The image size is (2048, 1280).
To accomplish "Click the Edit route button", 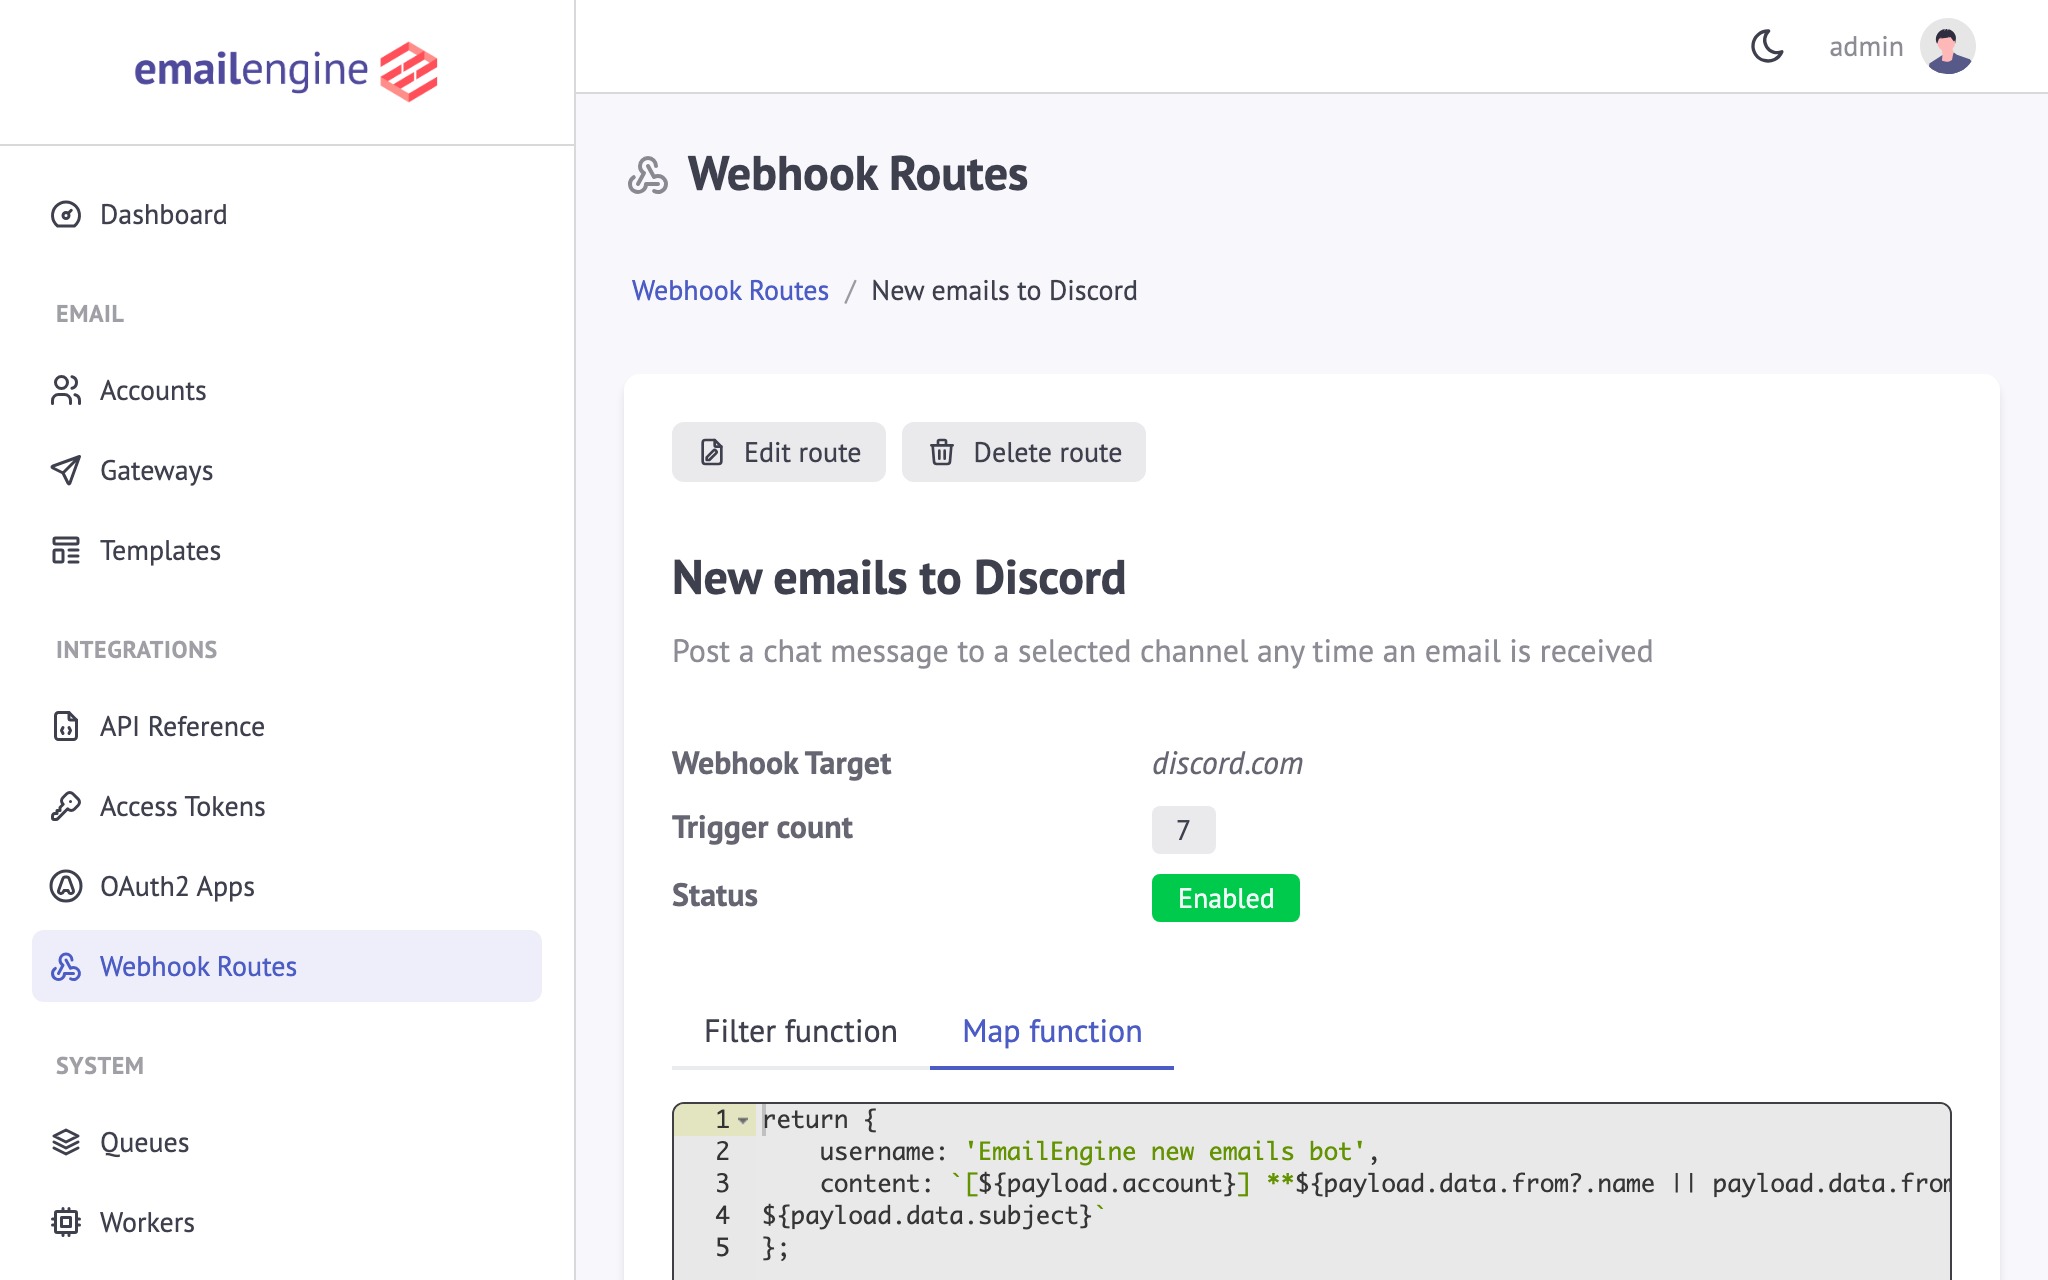I will pos(779,452).
